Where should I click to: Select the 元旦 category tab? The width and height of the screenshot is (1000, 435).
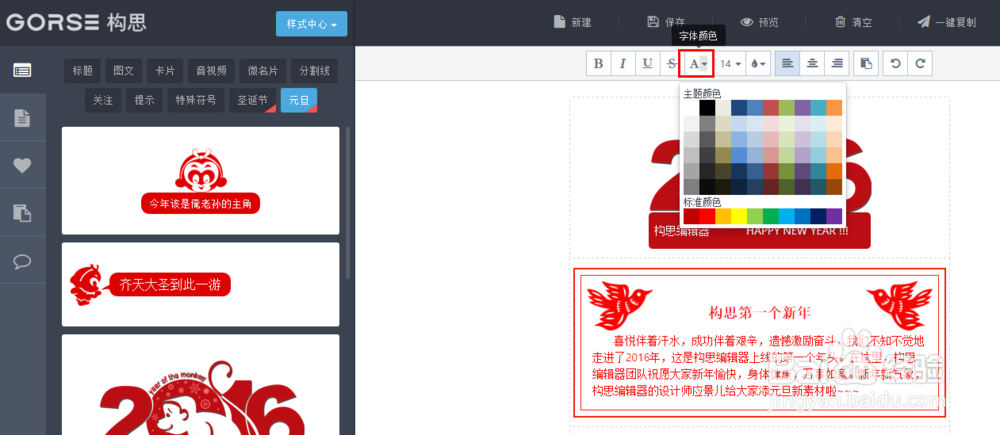[x=298, y=100]
